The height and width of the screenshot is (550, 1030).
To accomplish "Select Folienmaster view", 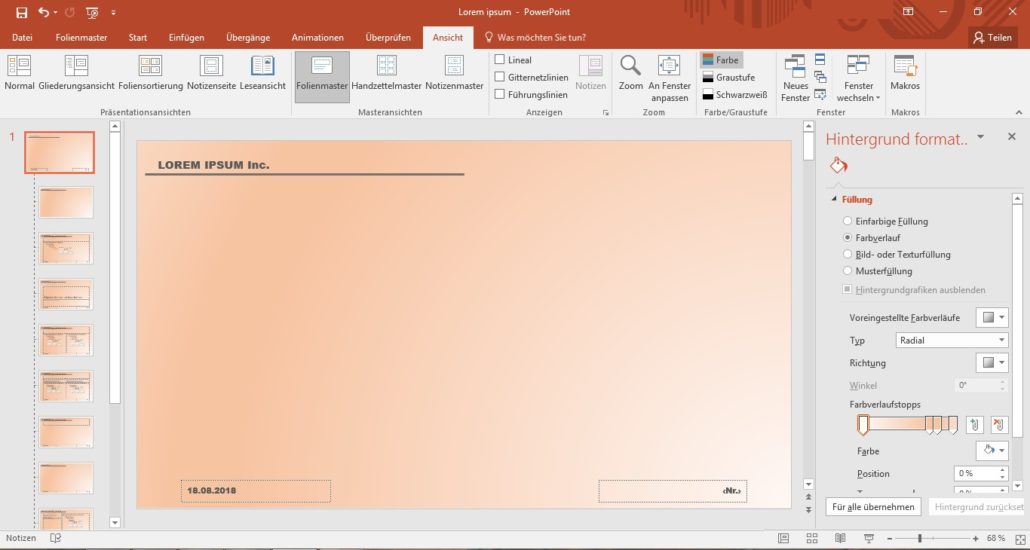I will (322, 77).
